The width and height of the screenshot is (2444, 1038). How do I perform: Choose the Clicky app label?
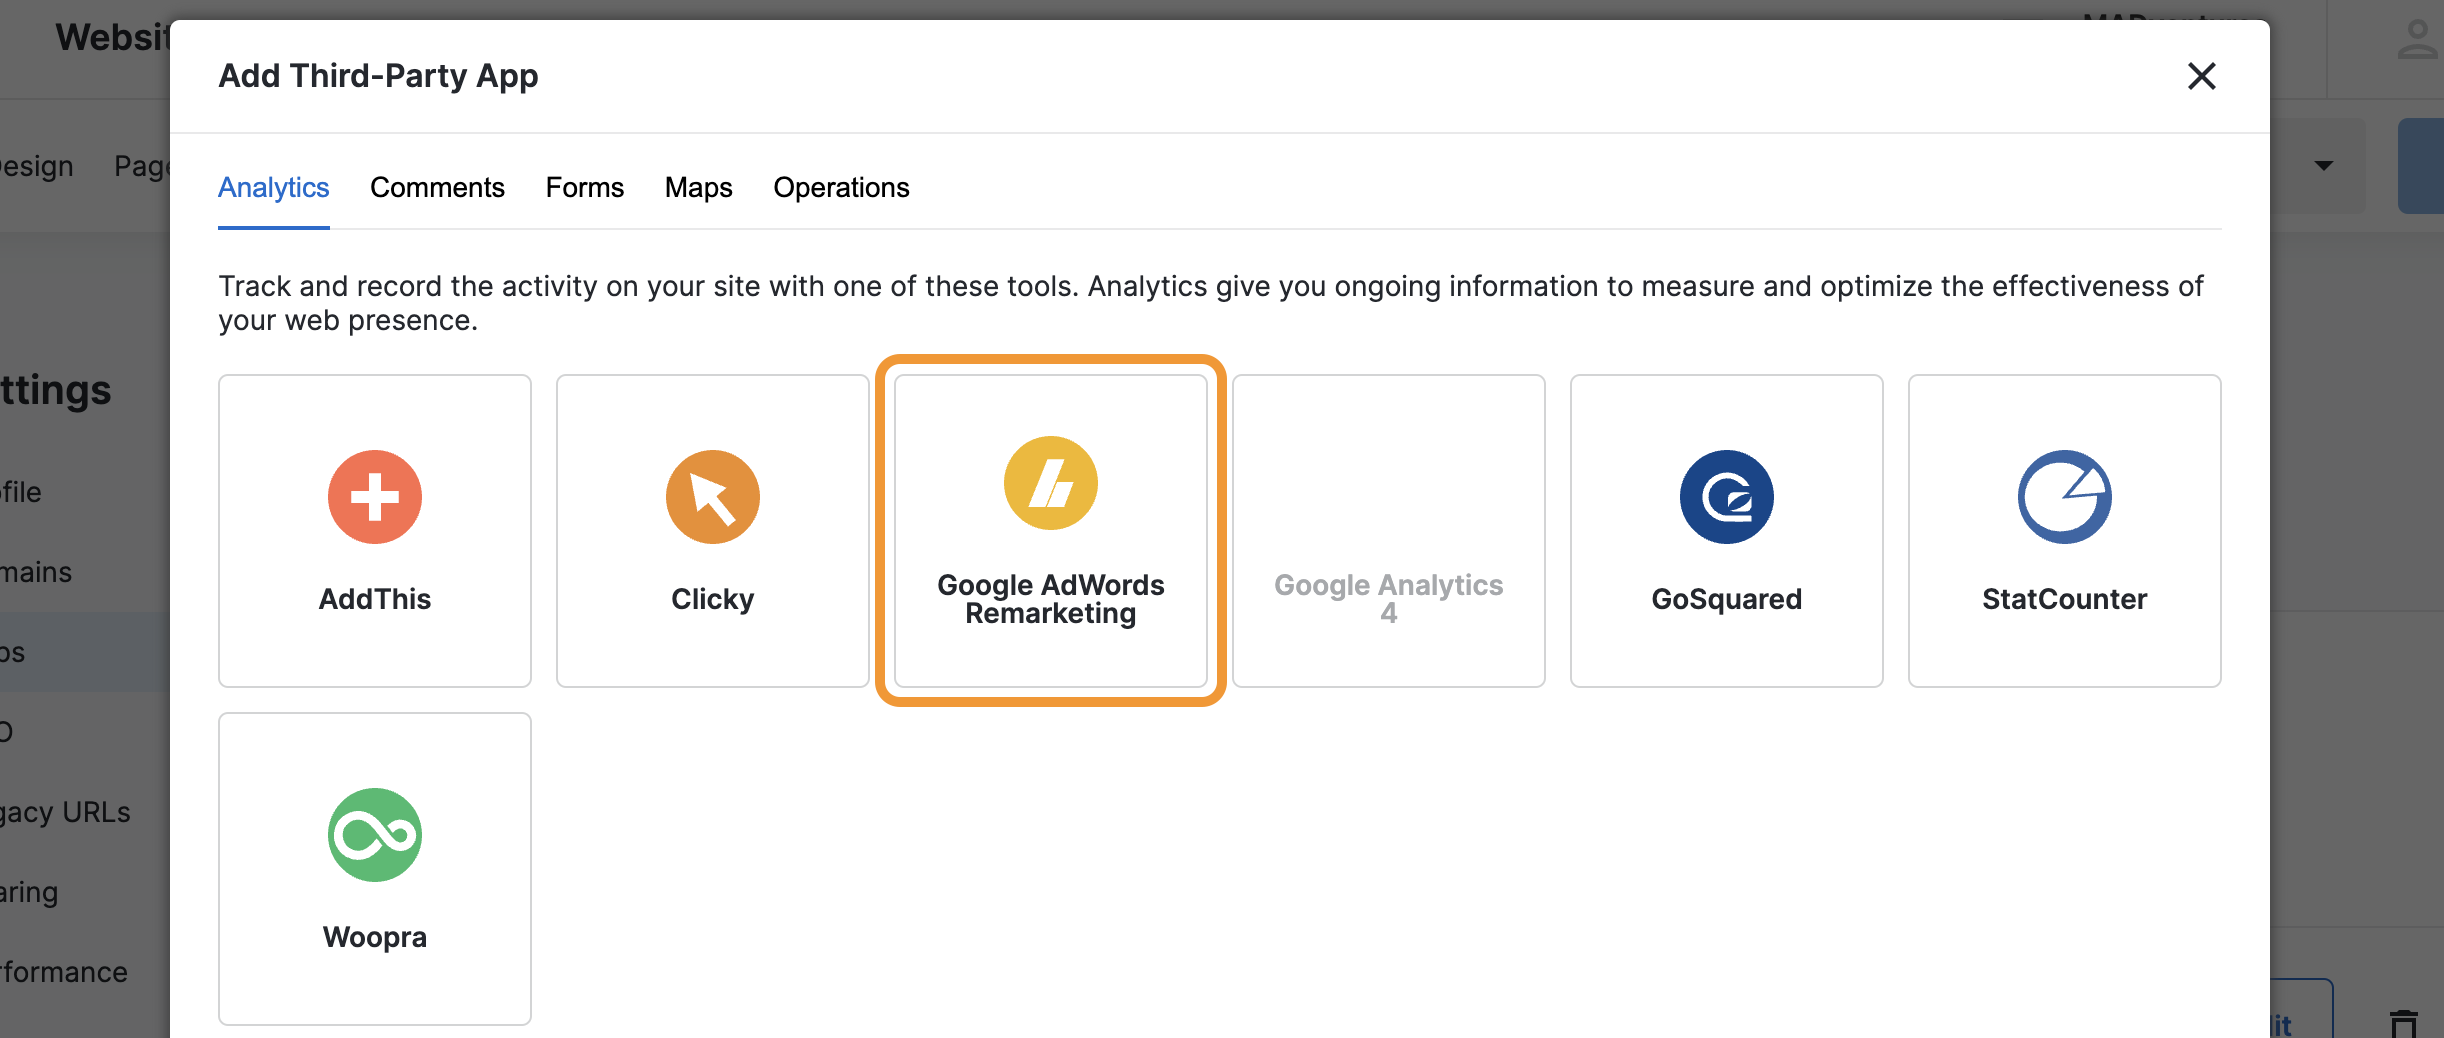713,599
